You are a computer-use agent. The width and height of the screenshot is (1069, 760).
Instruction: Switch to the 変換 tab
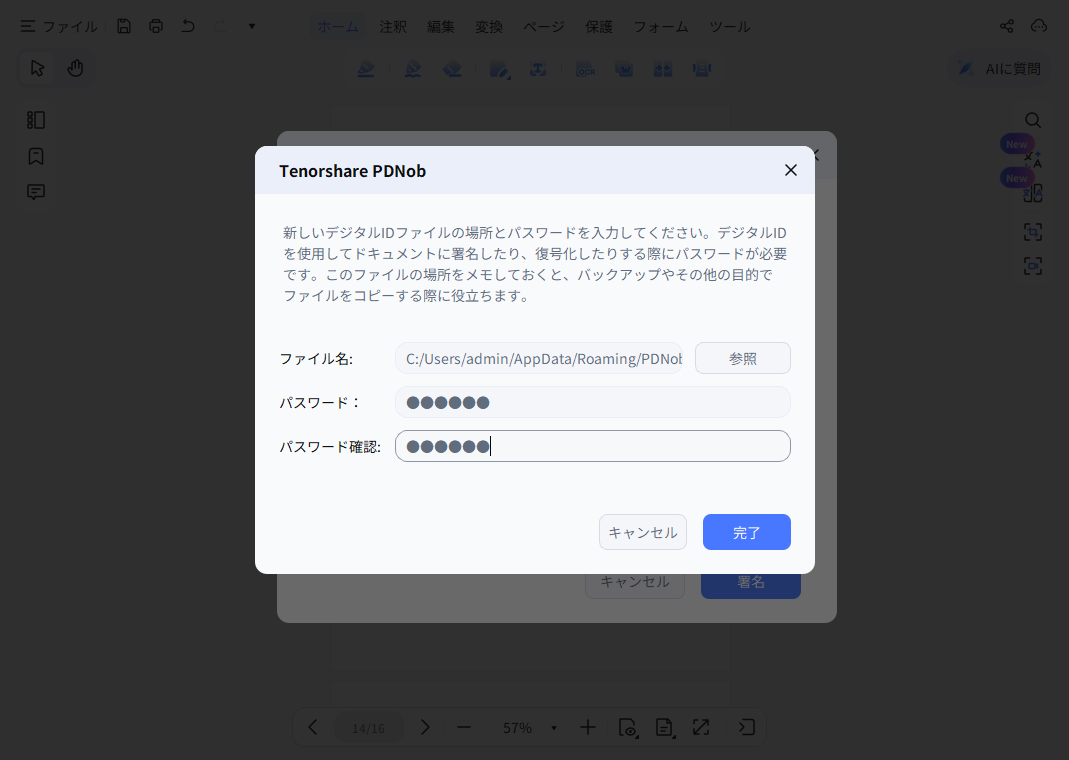(489, 27)
